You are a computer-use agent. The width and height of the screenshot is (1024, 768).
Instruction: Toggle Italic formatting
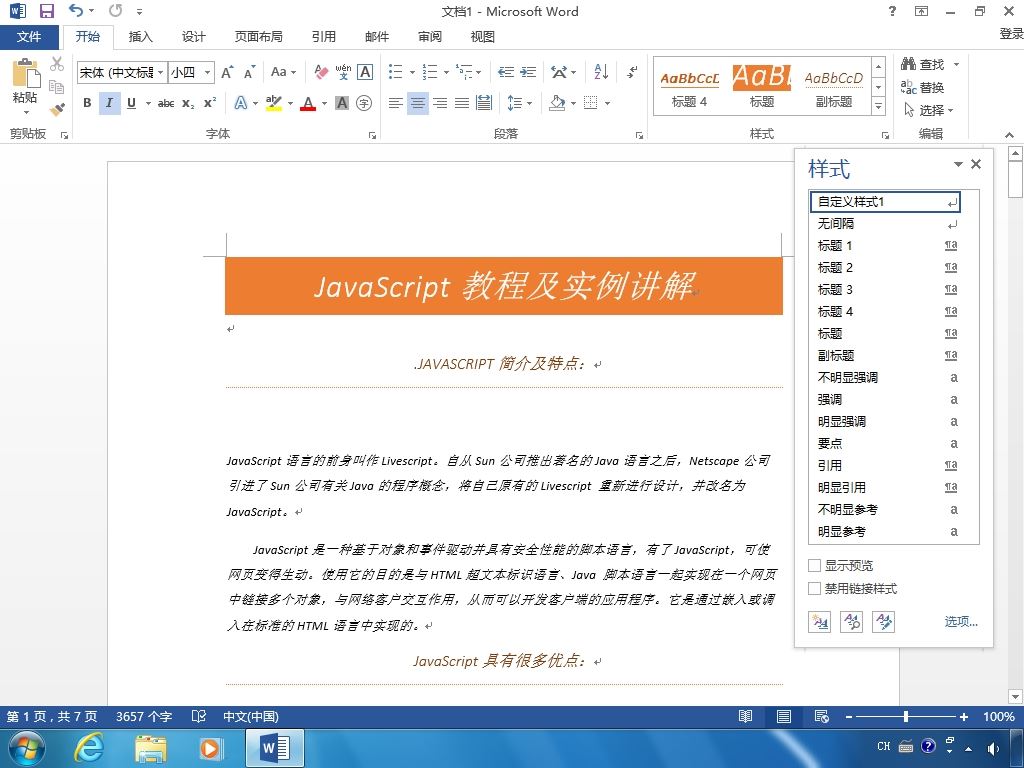(x=109, y=103)
